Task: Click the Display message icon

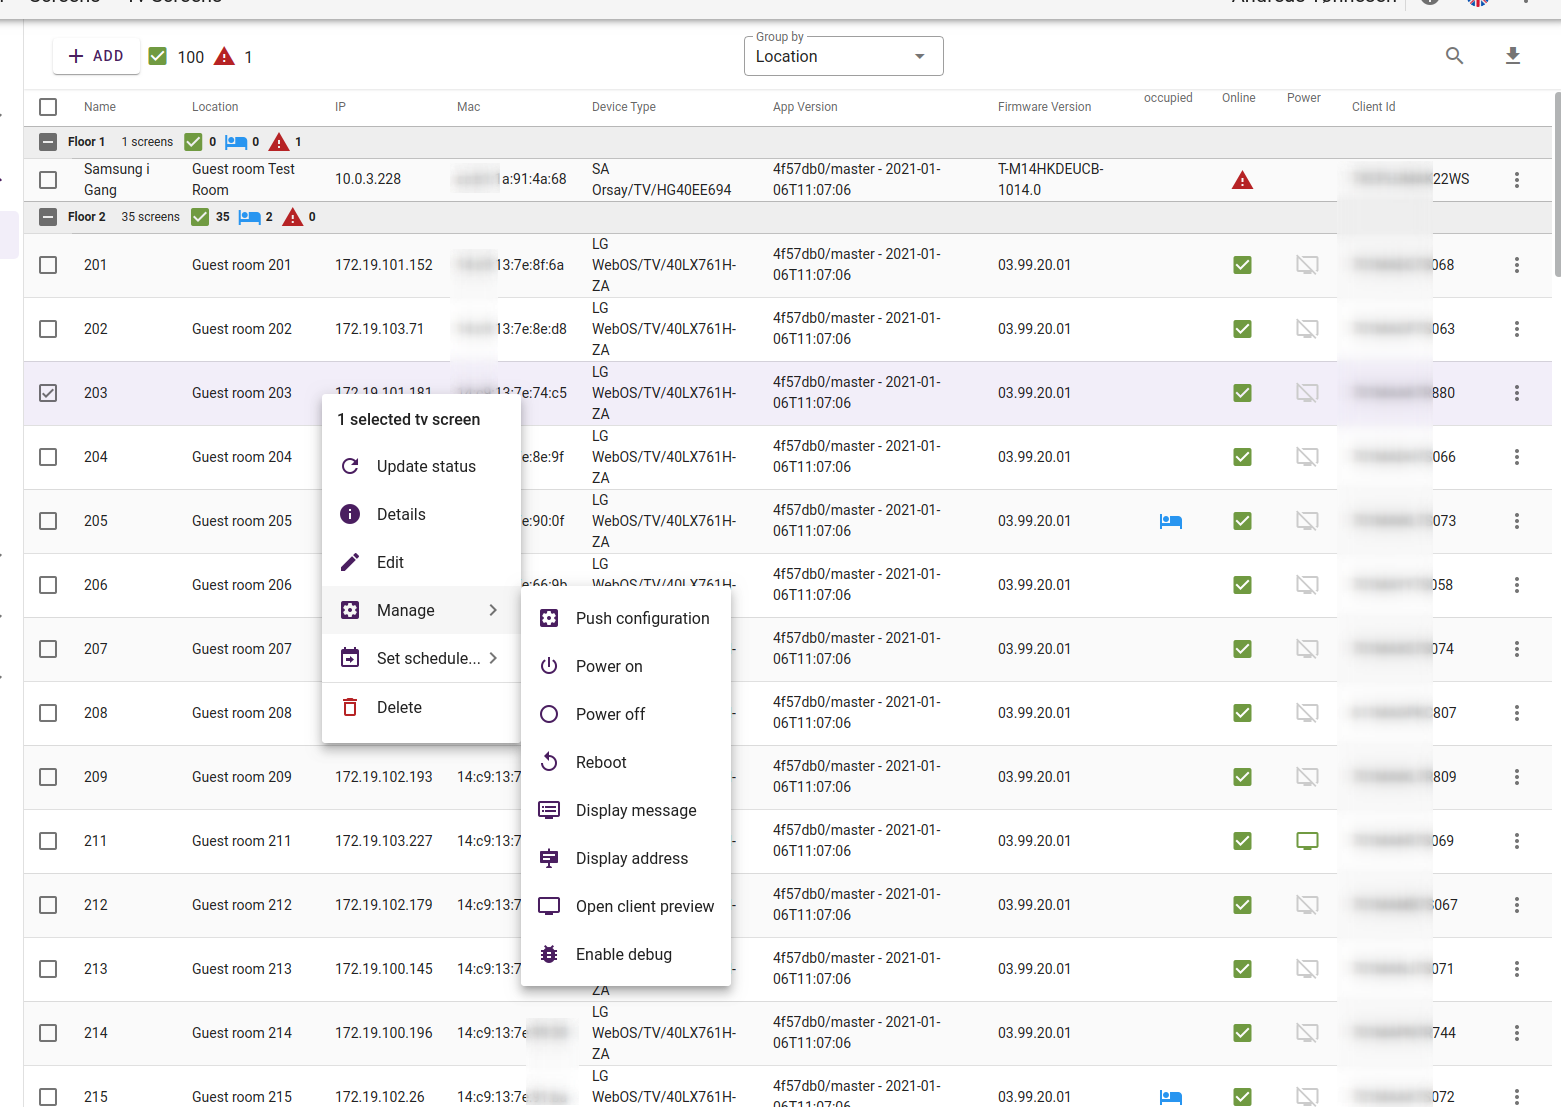Action: click(549, 810)
